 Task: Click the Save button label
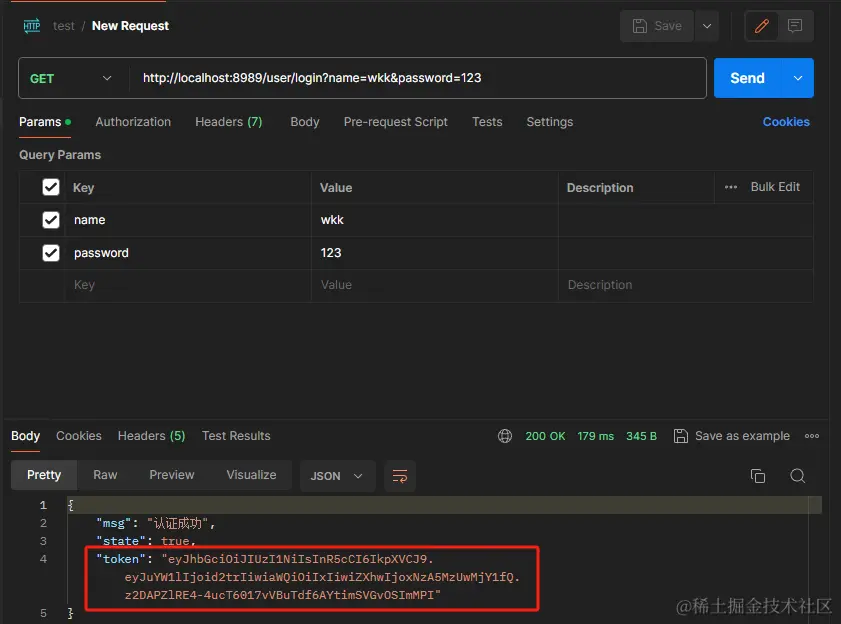pos(668,26)
